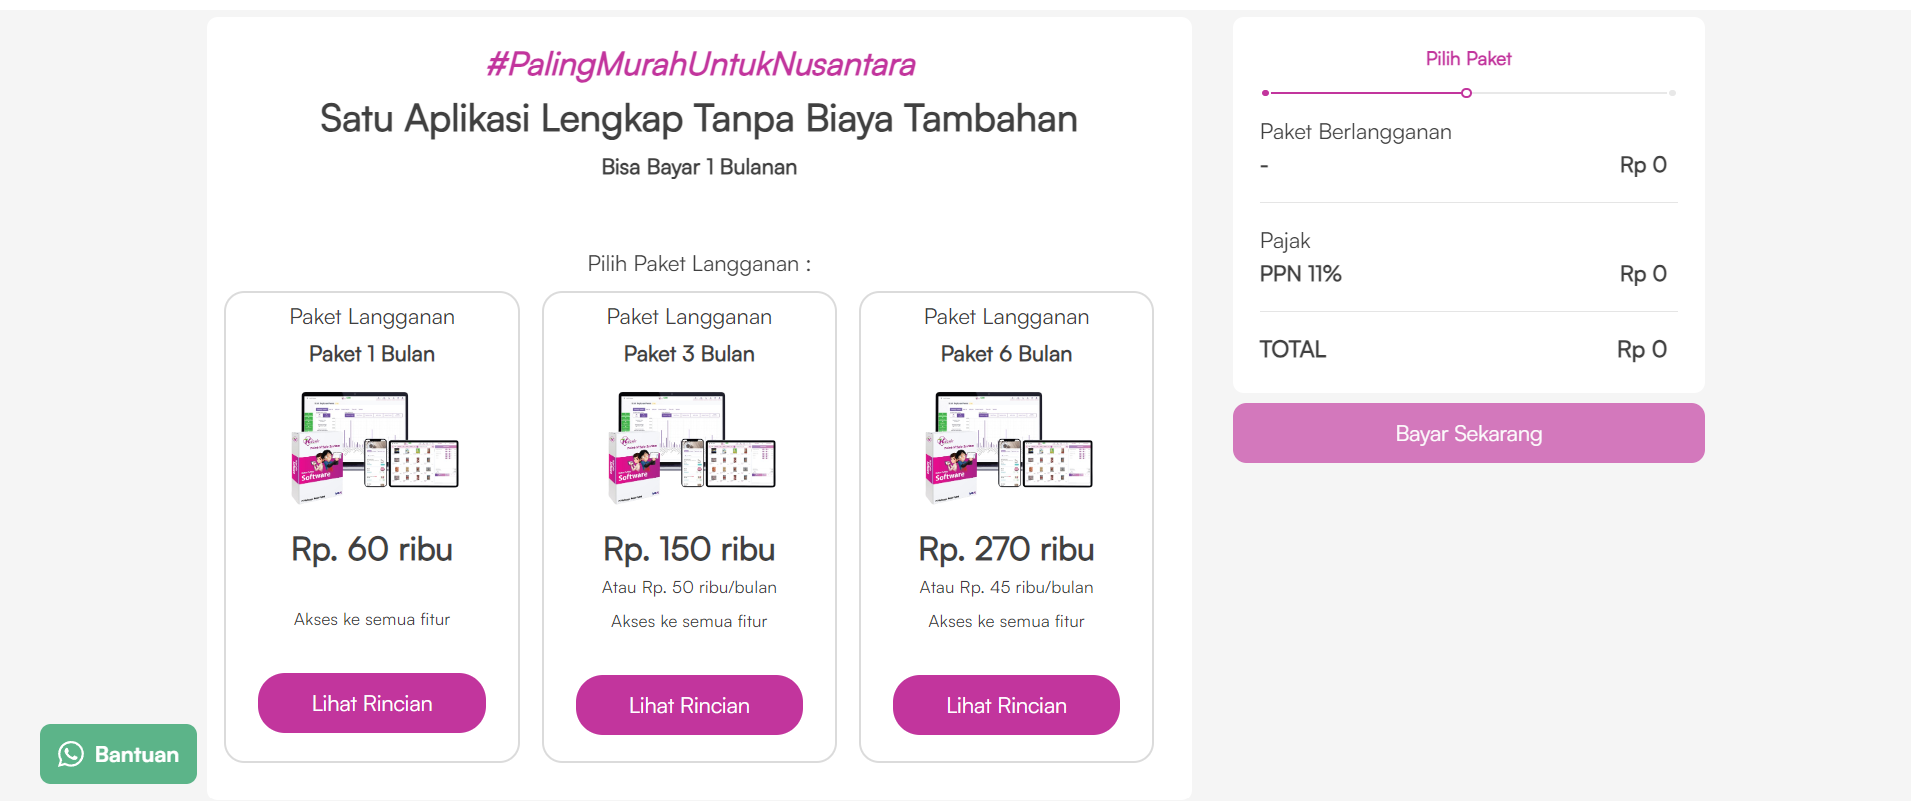View details for the Paket 3 Bulan plan

pyautogui.click(x=689, y=705)
